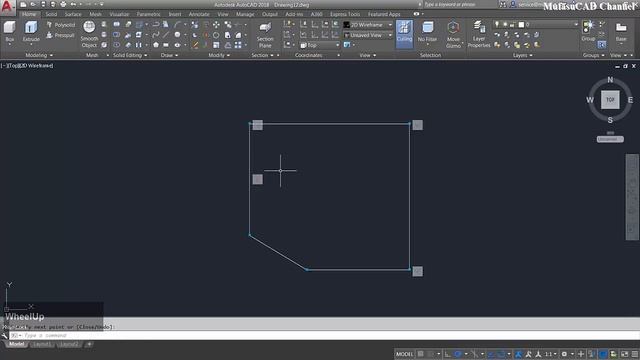Click the MODEL space status button
This screenshot has height=360, width=640.
click(x=404, y=354)
